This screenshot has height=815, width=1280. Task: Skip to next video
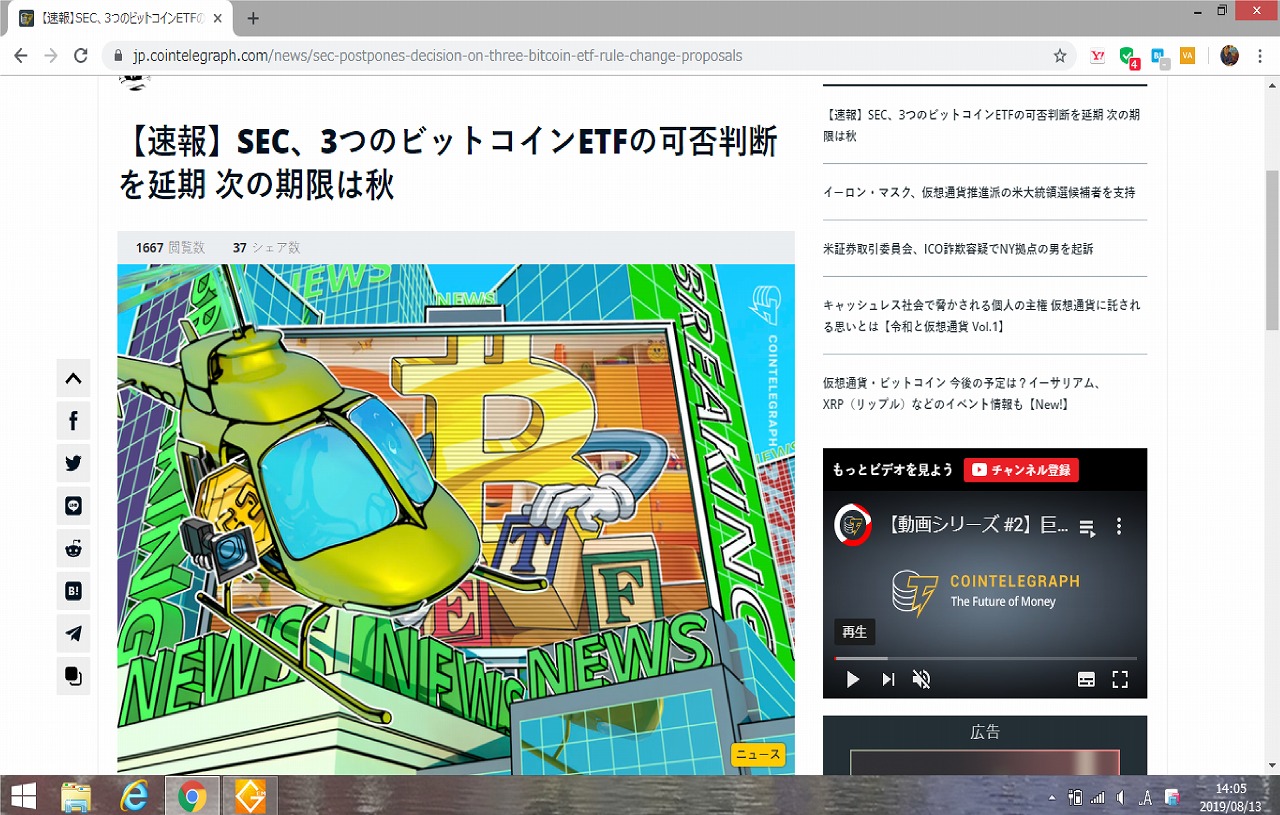pyautogui.click(x=888, y=680)
